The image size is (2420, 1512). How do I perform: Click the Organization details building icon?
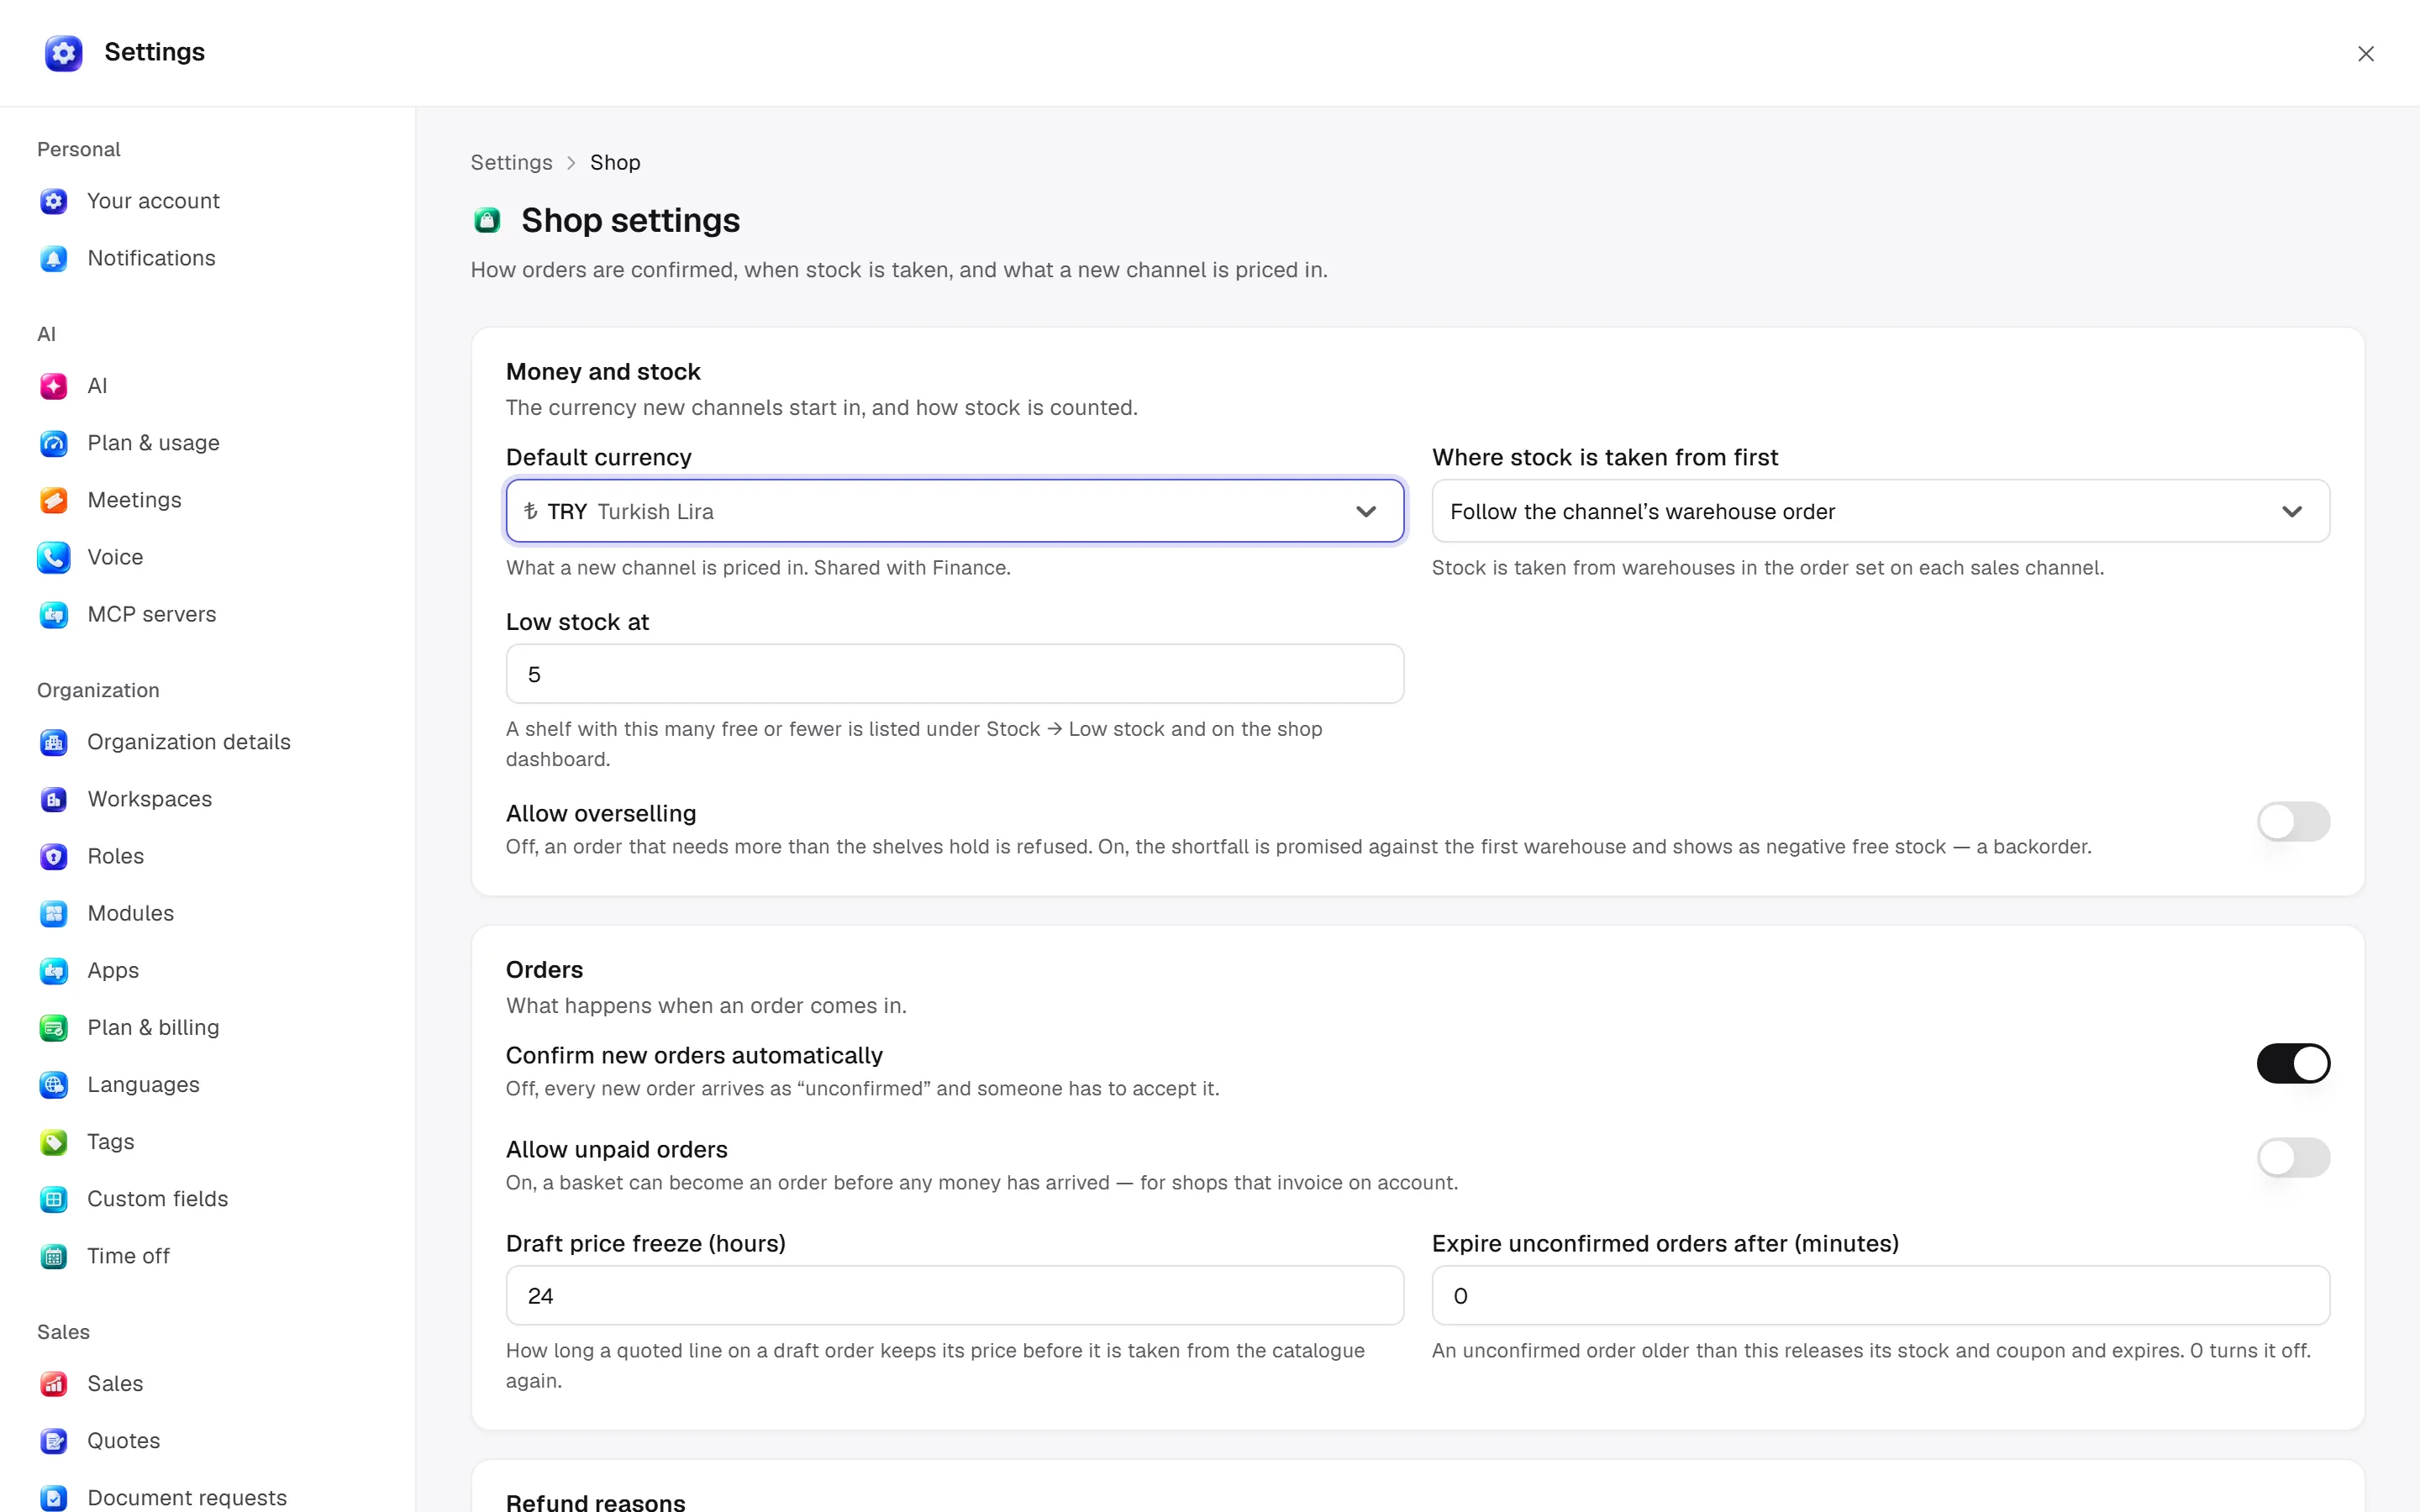pyautogui.click(x=54, y=742)
